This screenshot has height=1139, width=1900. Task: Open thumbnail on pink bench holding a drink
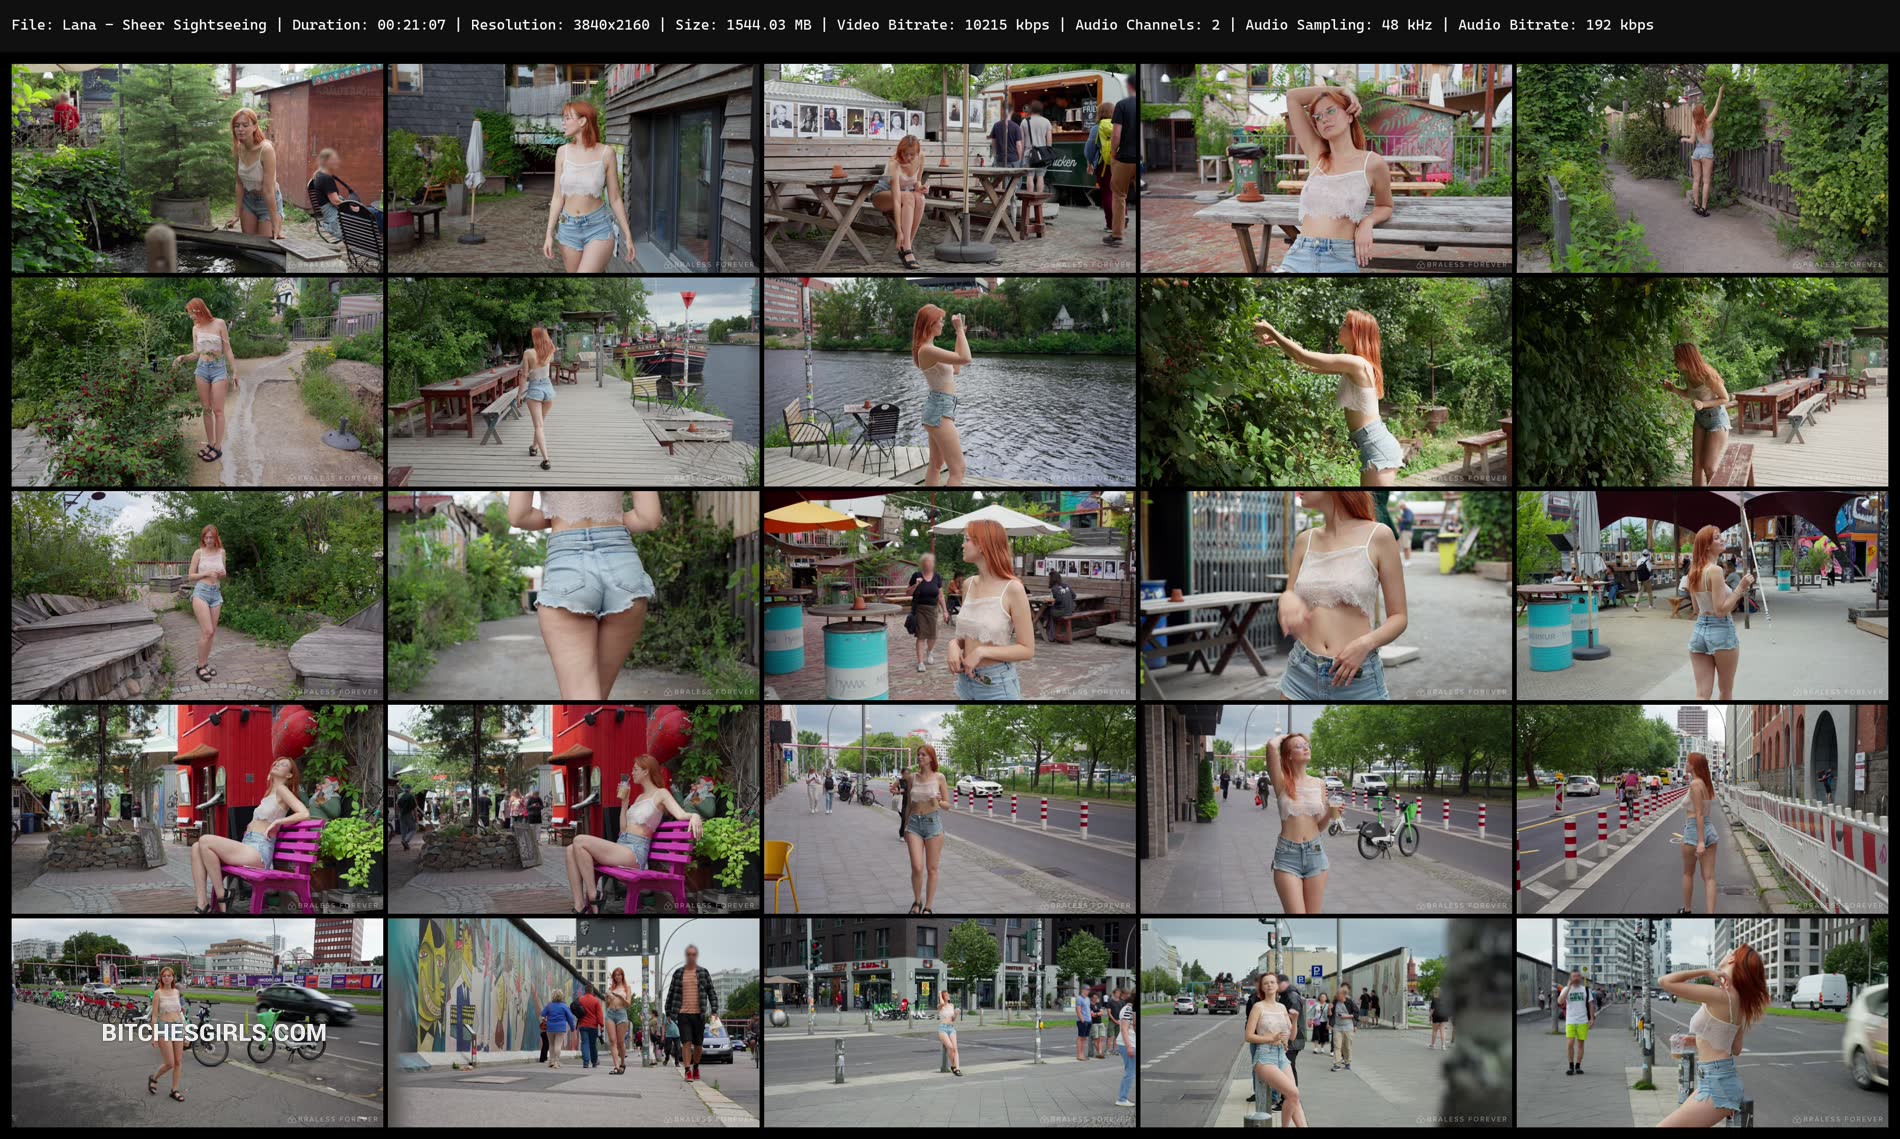click(x=573, y=809)
